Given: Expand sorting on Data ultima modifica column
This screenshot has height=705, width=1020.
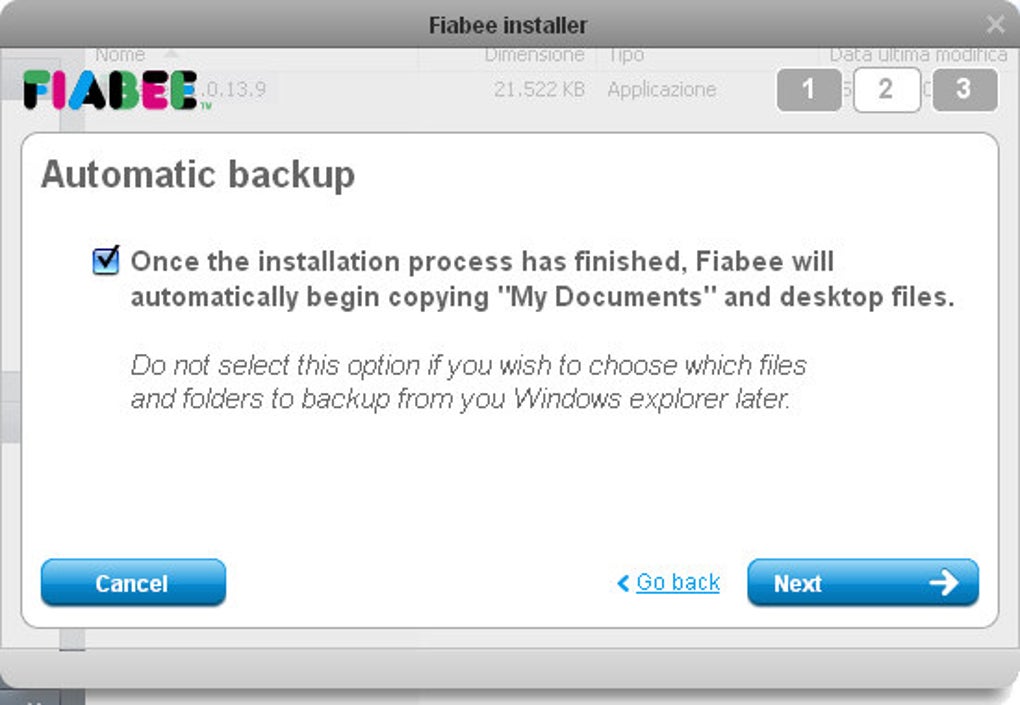Looking at the screenshot, I should (917, 55).
